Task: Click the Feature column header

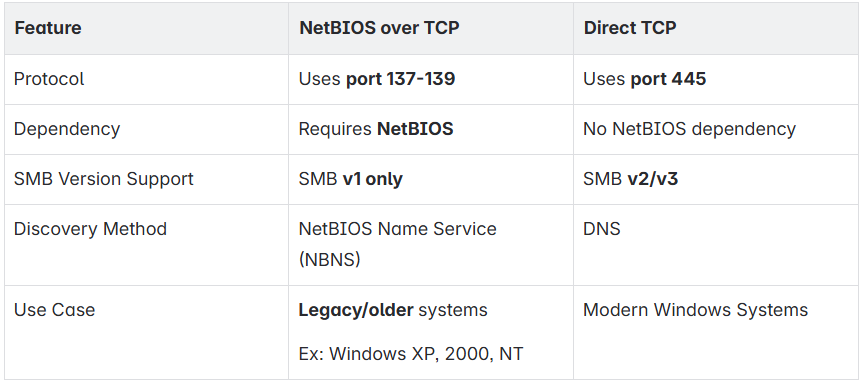Action: click(48, 28)
